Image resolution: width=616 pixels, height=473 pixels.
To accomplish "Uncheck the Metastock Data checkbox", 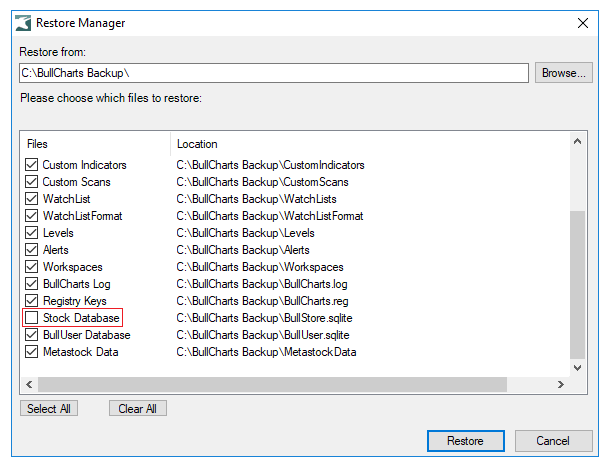I will 31,352.
